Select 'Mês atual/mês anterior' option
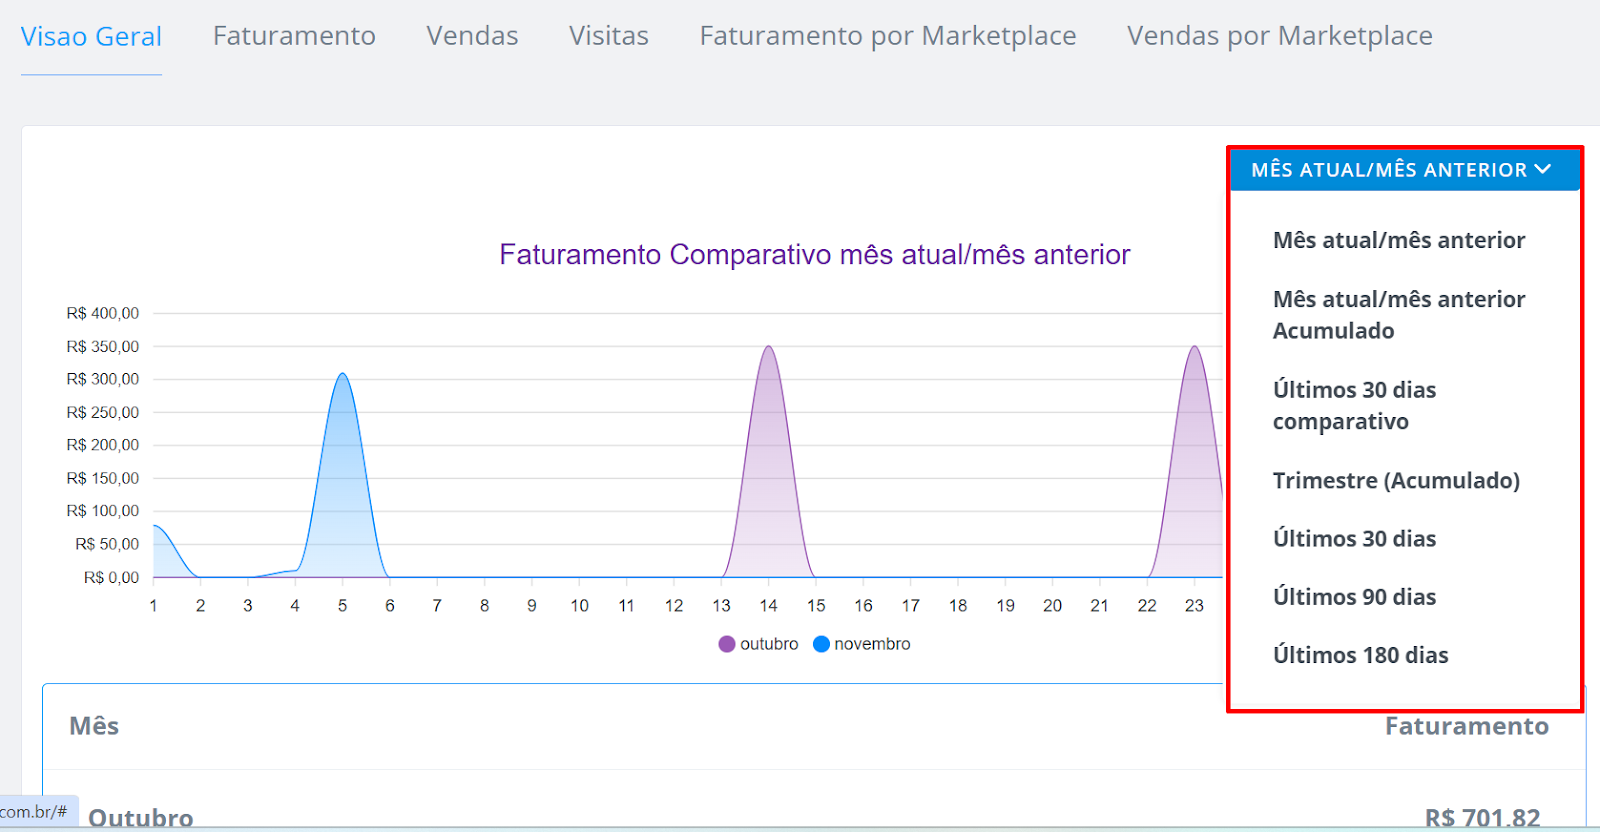The width and height of the screenshot is (1600, 832). coord(1399,240)
